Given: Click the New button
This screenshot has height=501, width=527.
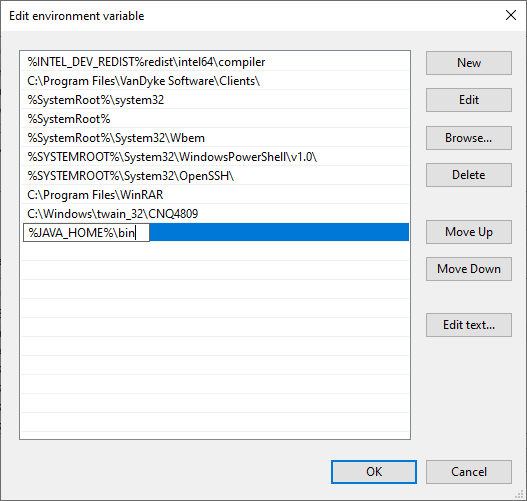Looking at the screenshot, I should pyautogui.click(x=469, y=63).
